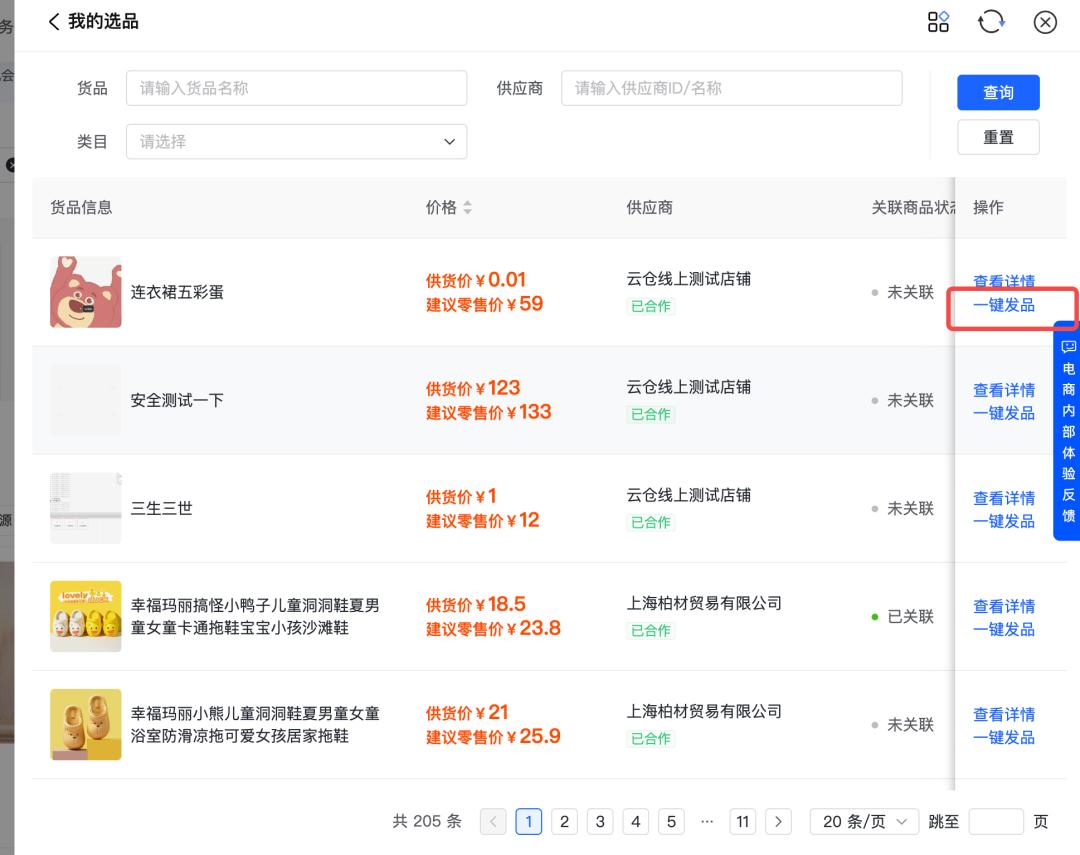
Task: Click the pagination ellipsis to reveal more pages
Action: (x=707, y=821)
